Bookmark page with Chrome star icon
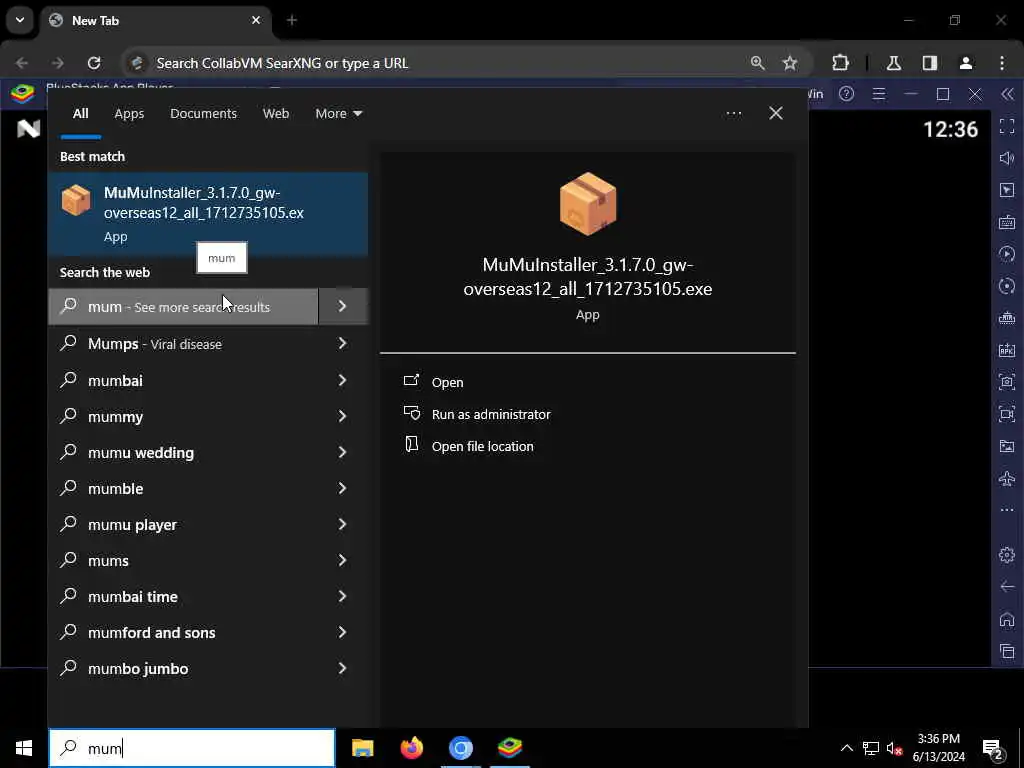The width and height of the screenshot is (1024, 768). pos(790,63)
